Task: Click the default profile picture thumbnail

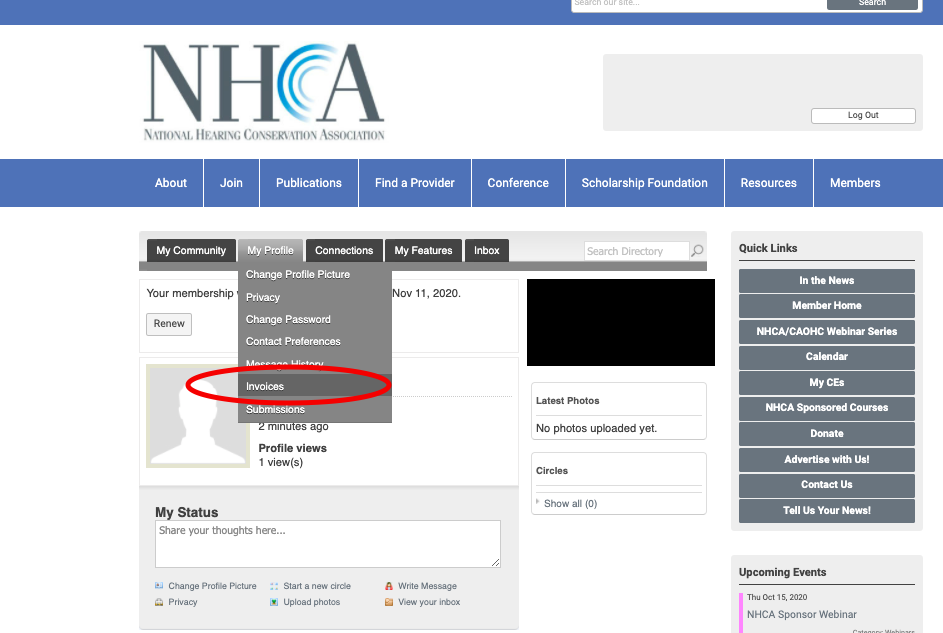Action: click(x=198, y=416)
